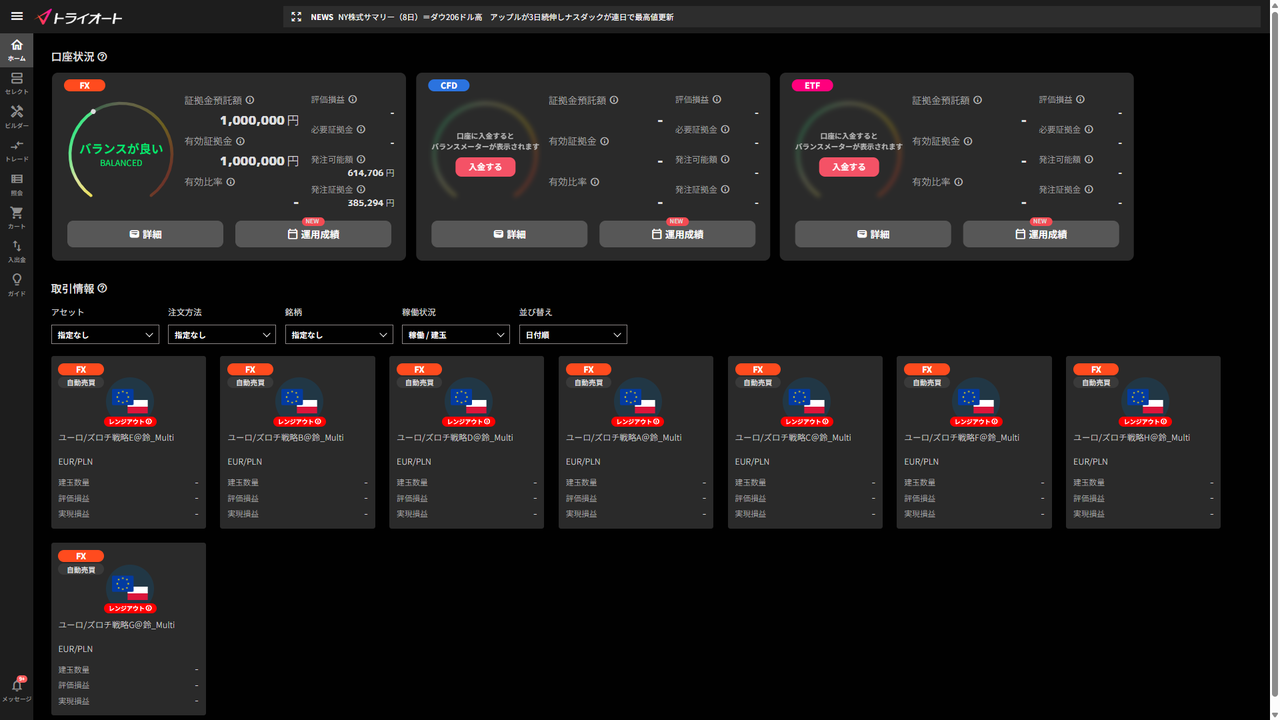Open the 稼働状況 filter showing 稼働 / 建玉

tap(456, 335)
